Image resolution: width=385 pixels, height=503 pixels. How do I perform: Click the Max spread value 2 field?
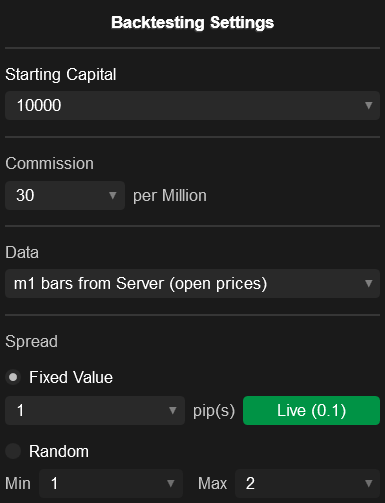[307, 483]
